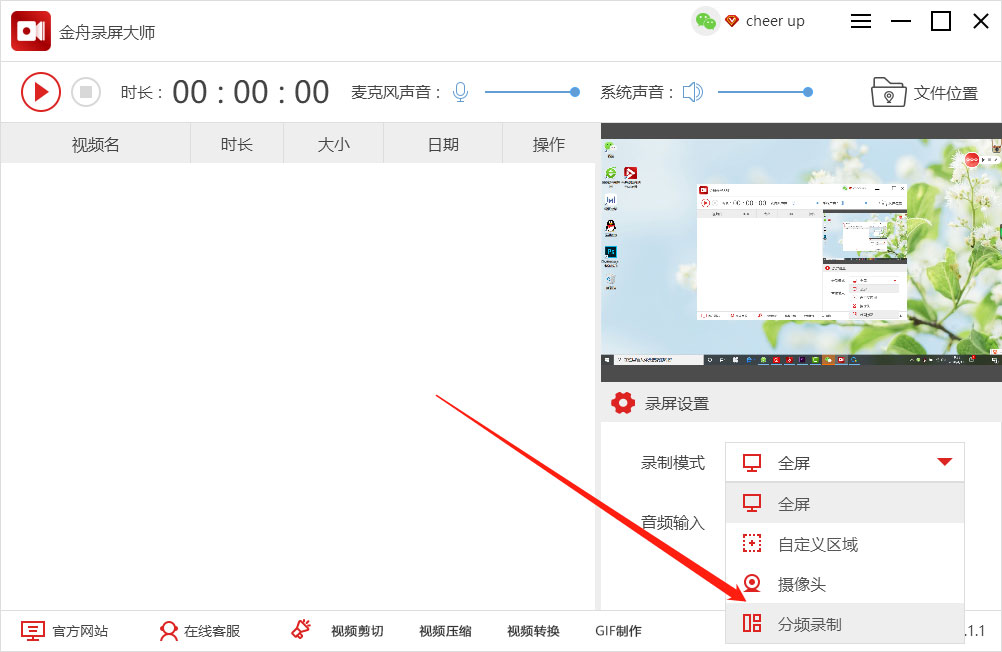Mute the microphone

point(459,91)
